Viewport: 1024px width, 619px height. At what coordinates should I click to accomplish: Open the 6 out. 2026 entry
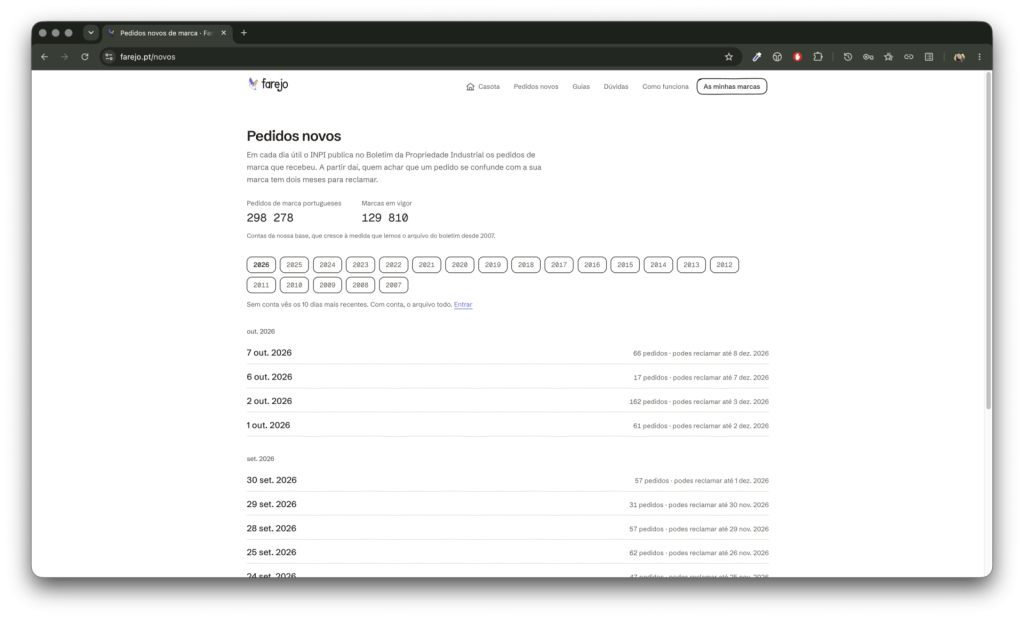(507, 377)
